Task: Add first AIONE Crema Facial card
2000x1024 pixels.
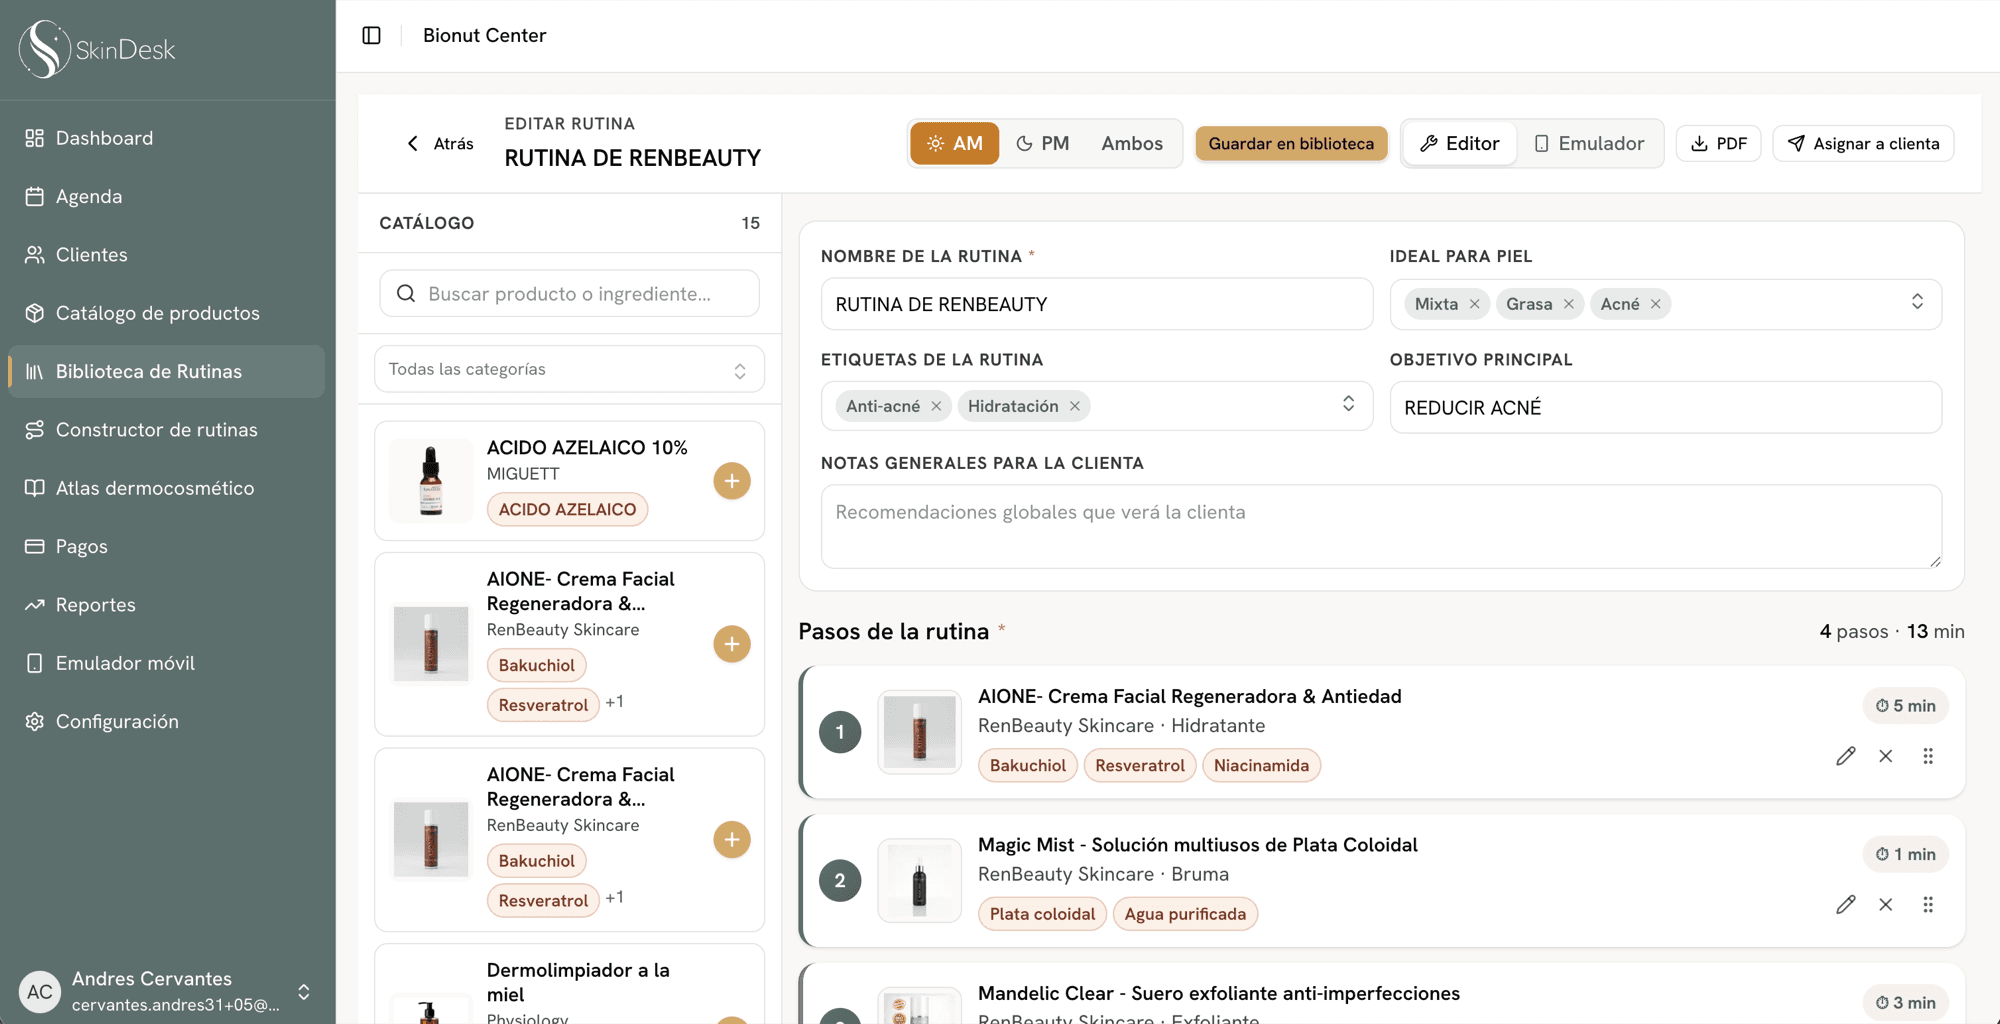Action: (732, 644)
